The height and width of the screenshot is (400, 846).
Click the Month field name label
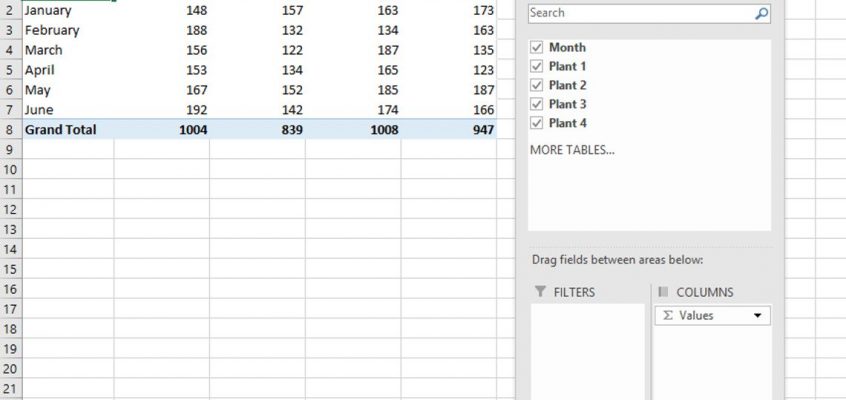567,48
